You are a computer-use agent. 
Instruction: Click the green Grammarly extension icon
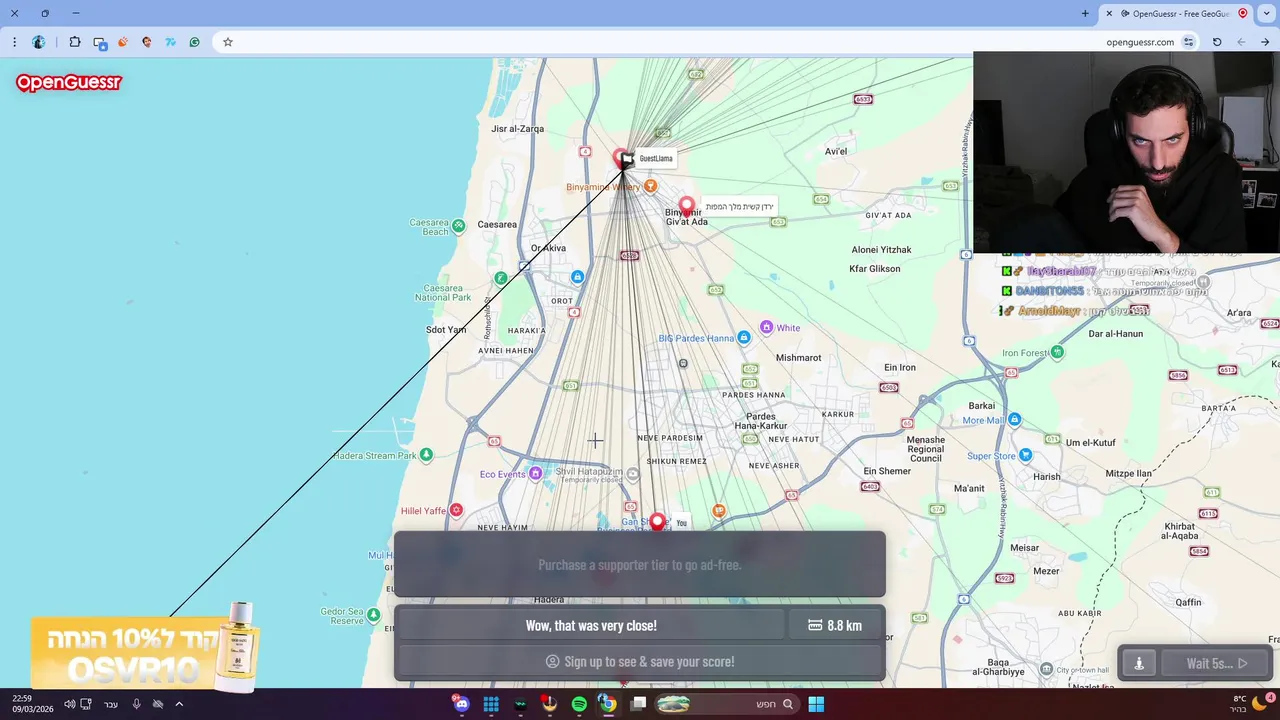[194, 42]
